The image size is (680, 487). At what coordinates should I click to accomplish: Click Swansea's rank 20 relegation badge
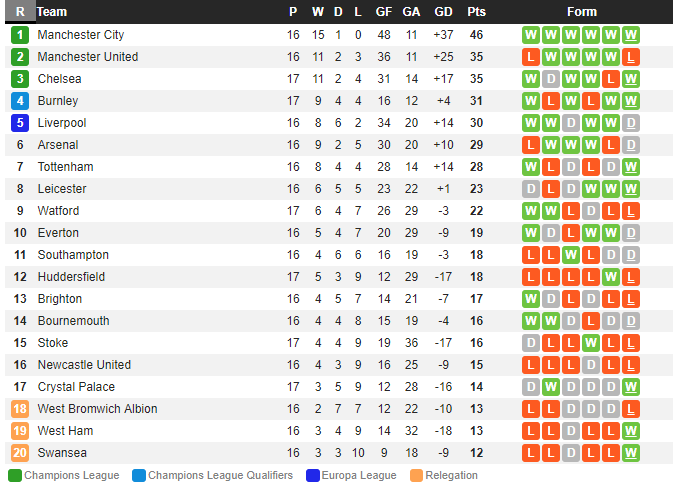20,453
